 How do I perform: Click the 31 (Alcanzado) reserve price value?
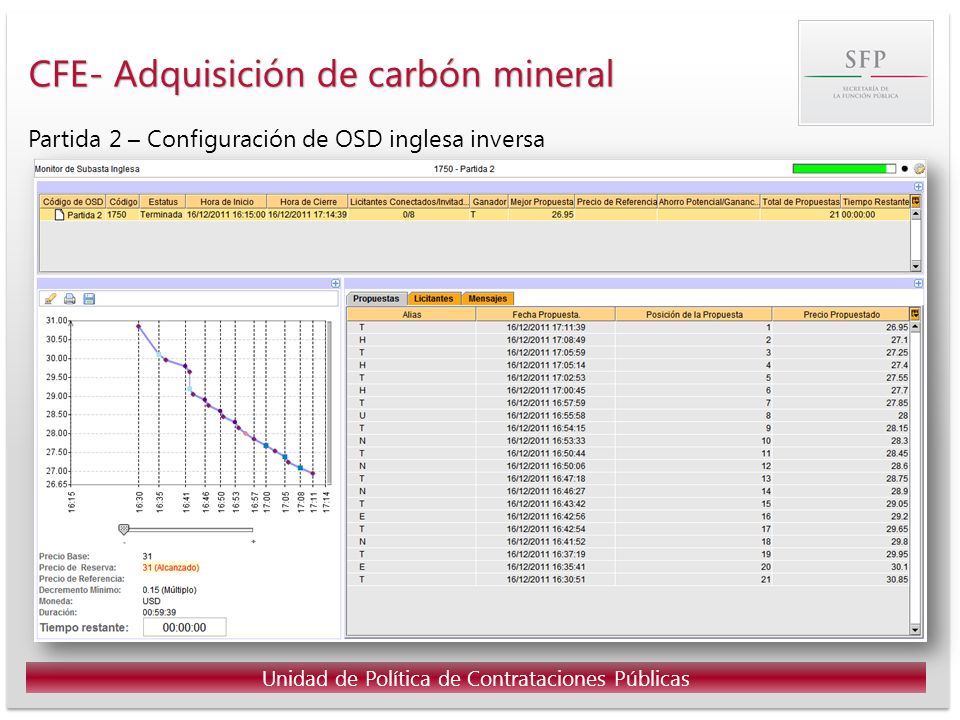coord(171,568)
